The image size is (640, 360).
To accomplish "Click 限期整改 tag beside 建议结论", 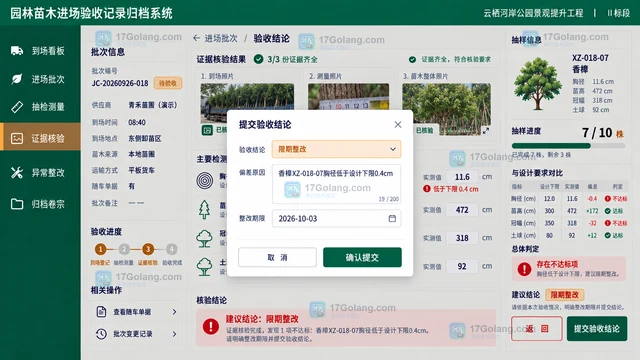I will 565,295.
